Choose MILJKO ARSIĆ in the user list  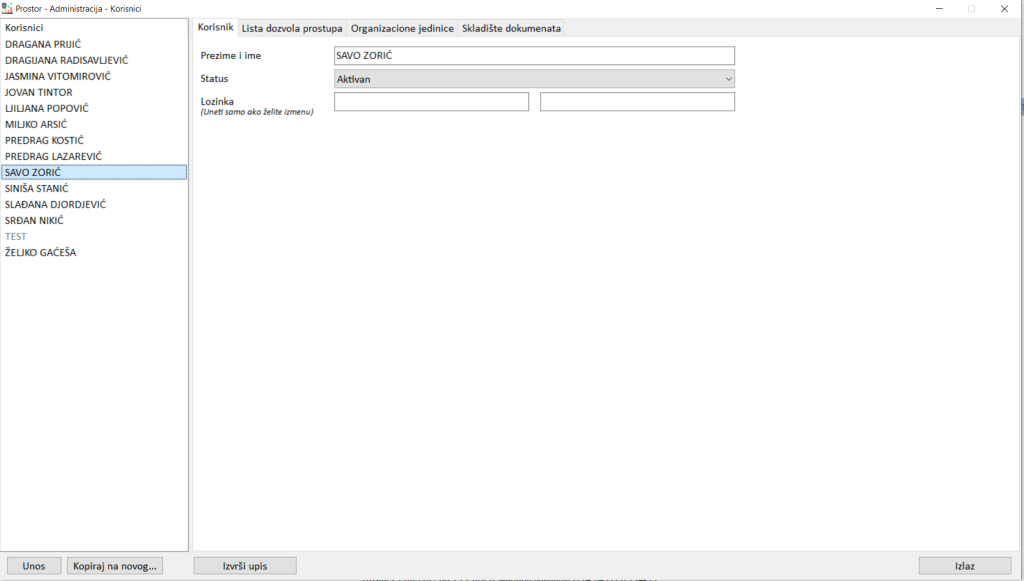[x=36, y=124]
